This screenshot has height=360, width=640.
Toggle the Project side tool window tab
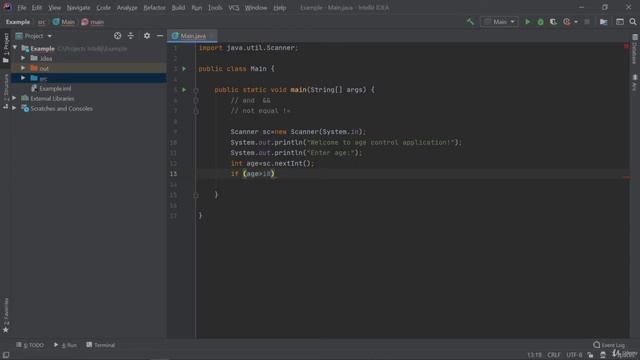tap(6, 48)
